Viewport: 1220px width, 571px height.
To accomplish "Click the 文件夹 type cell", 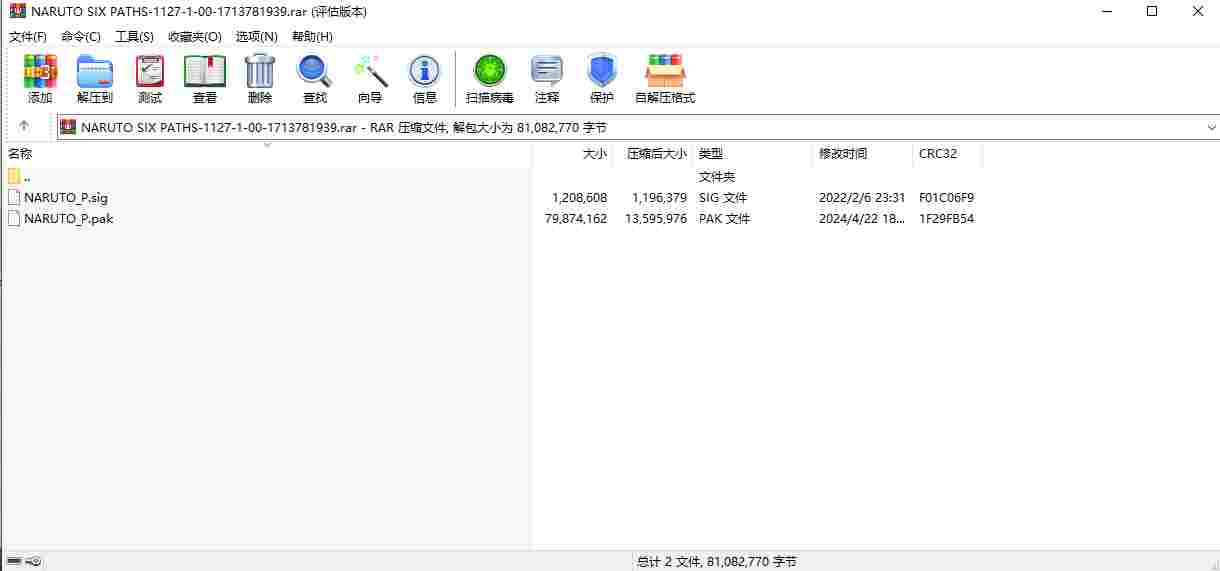I will (717, 176).
